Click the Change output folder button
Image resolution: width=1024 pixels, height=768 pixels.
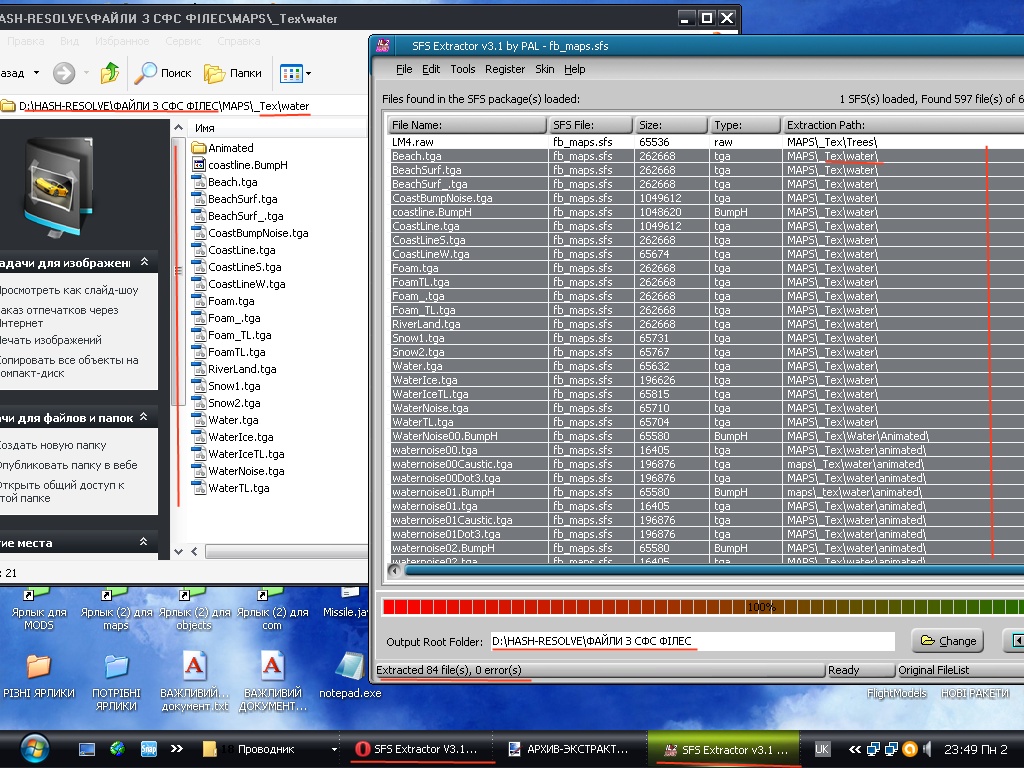click(947, 641)
